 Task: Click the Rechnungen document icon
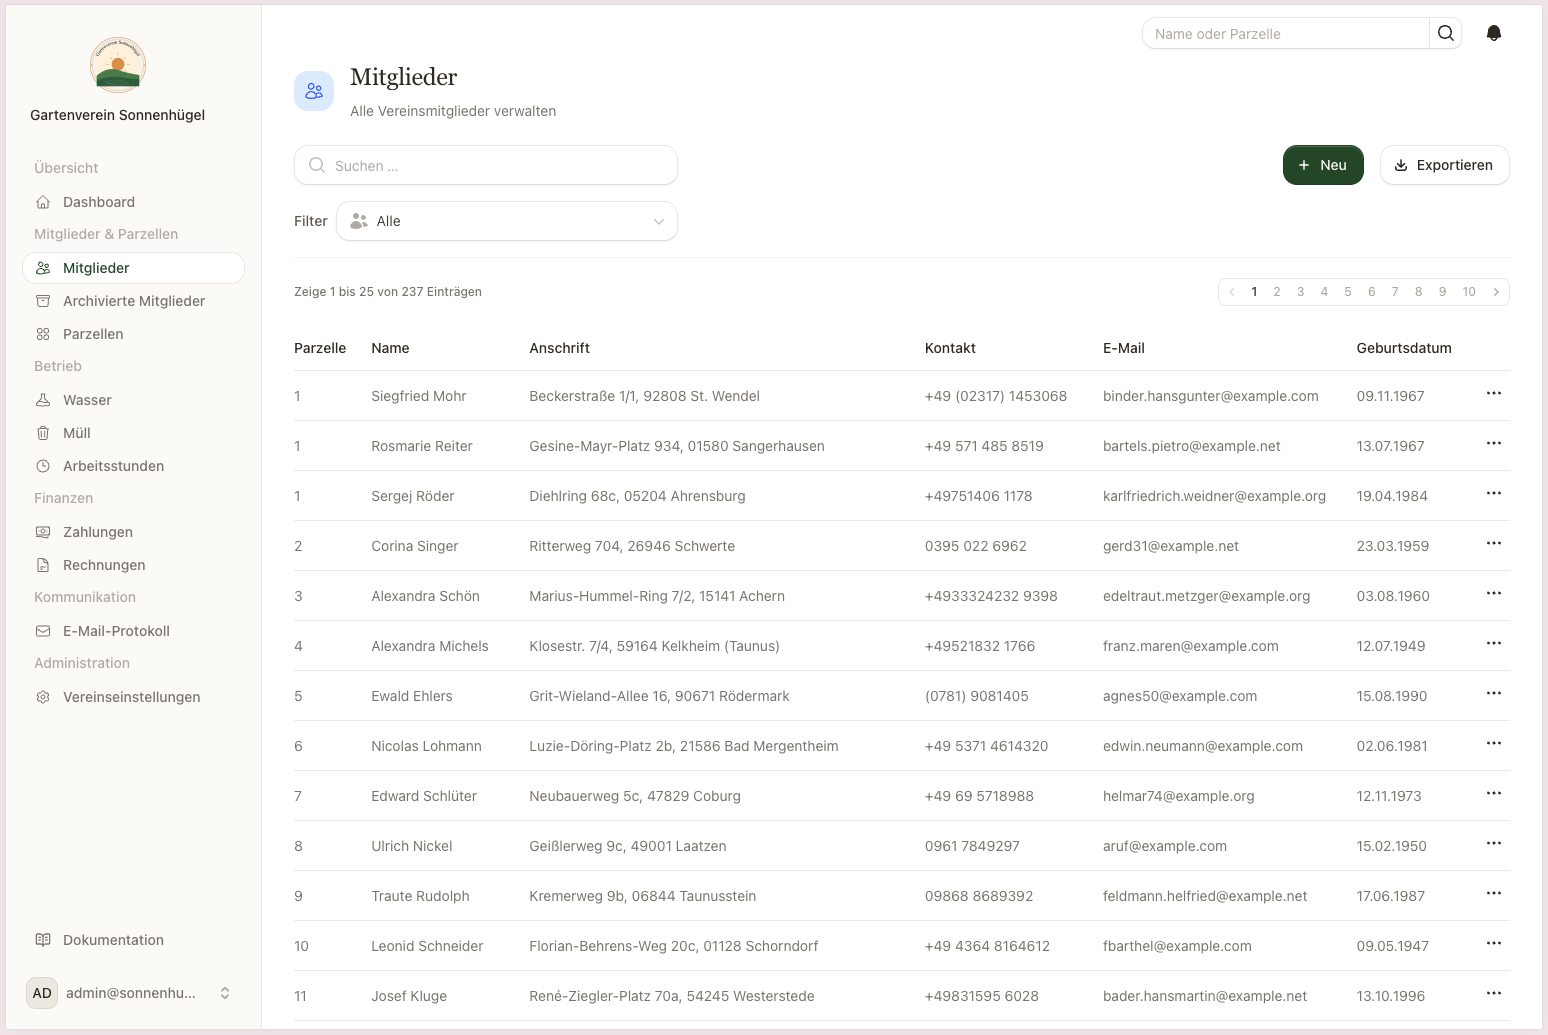[43, 565]
